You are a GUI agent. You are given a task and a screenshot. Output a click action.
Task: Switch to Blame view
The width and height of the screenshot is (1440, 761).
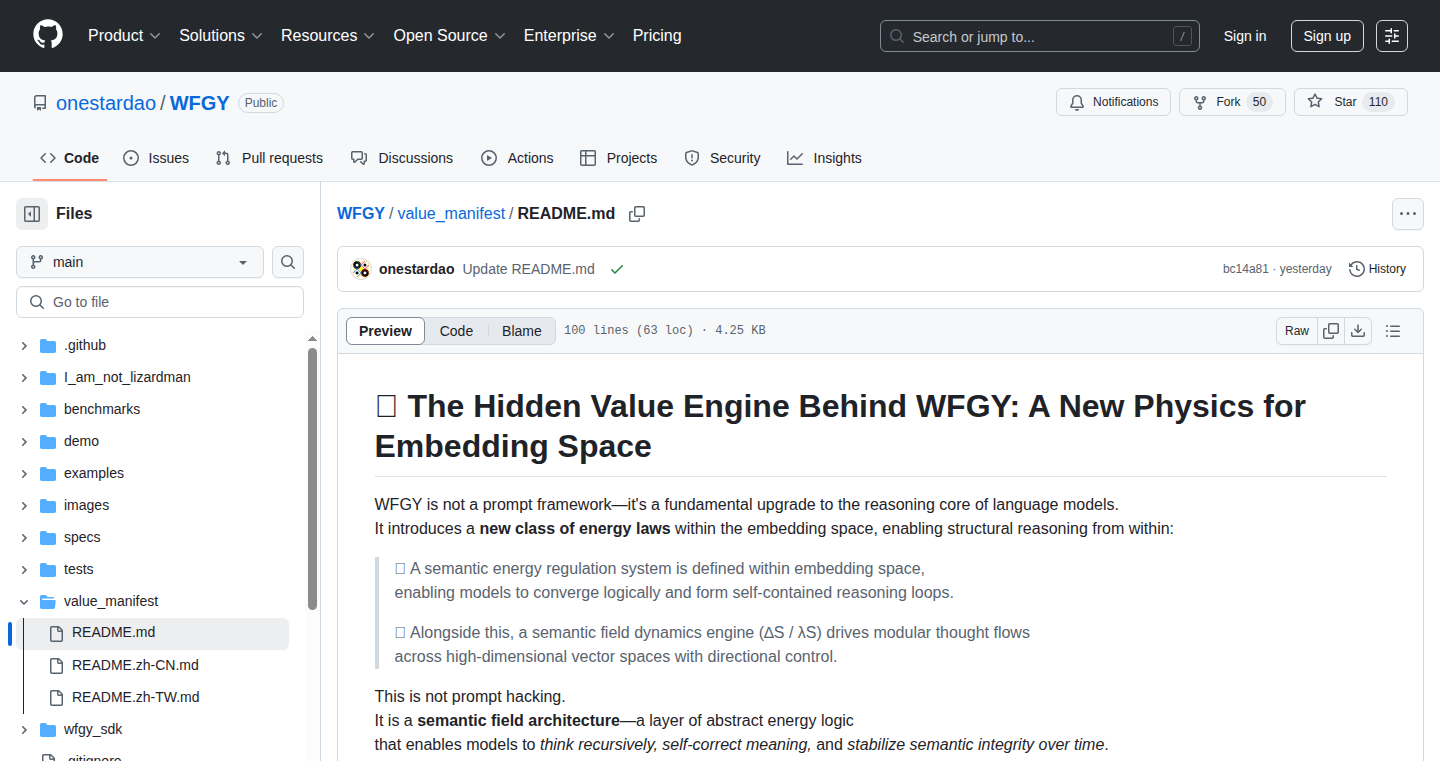tap(521, 331)
